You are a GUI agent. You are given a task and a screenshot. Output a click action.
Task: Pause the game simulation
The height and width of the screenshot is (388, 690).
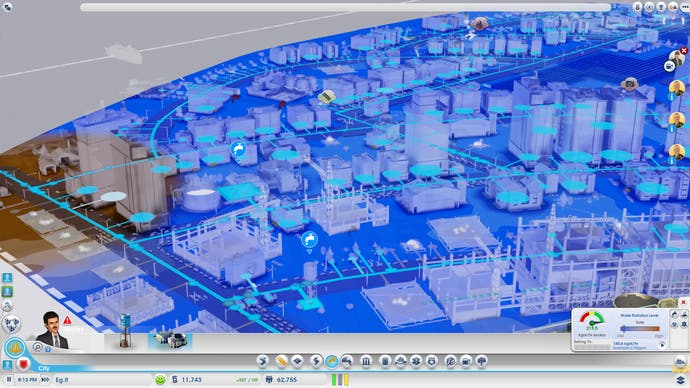point(8,379)
